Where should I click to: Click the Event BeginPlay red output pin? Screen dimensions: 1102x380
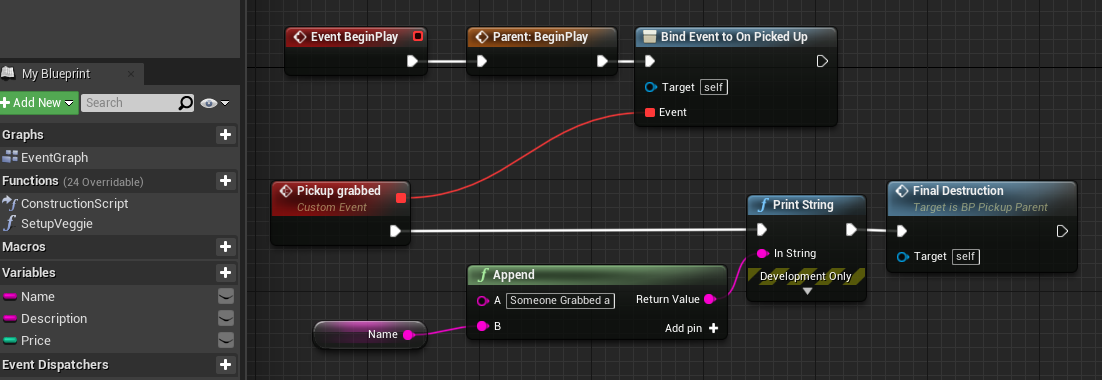pos(417,37)
